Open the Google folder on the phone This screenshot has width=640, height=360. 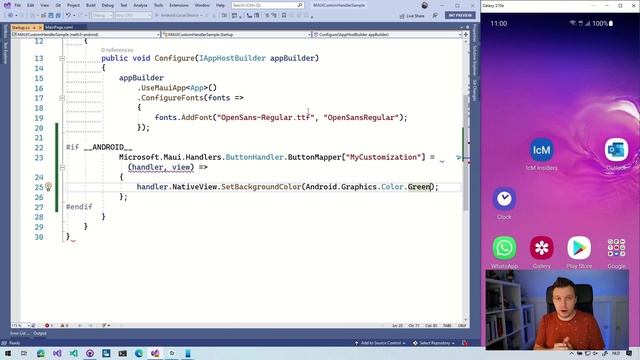click(x=616, y=253)
